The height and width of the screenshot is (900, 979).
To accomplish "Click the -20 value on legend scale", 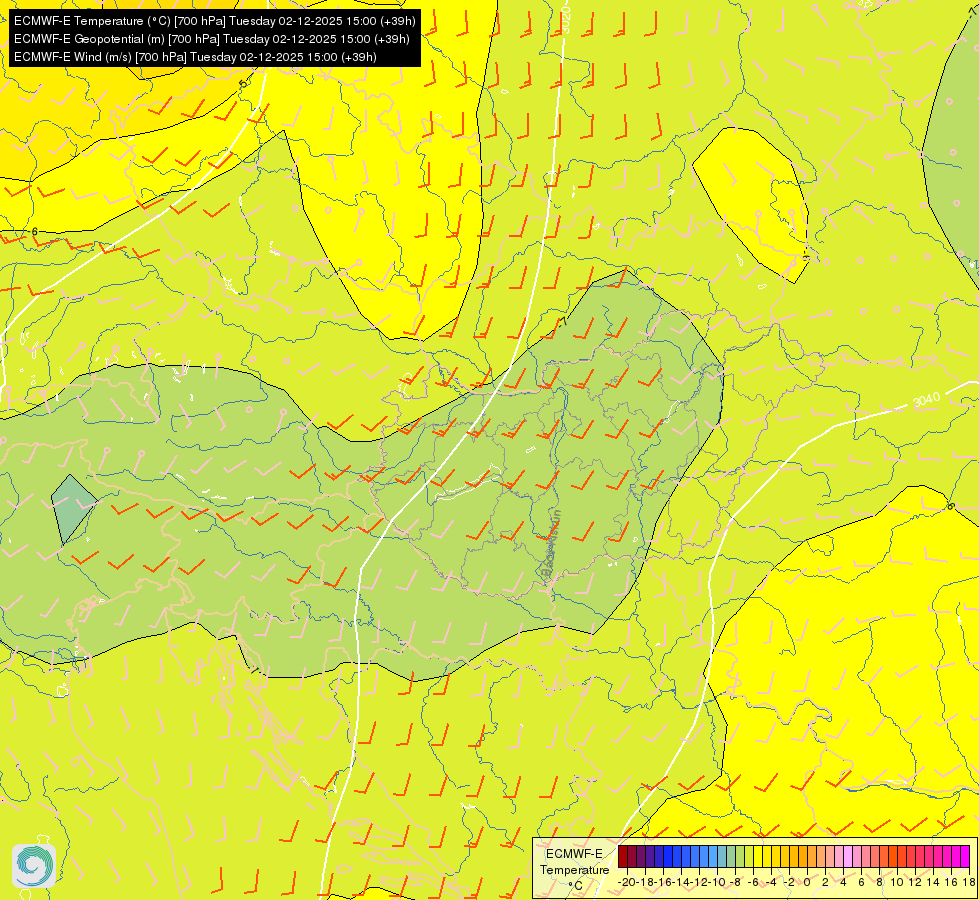I will (627, 882).
